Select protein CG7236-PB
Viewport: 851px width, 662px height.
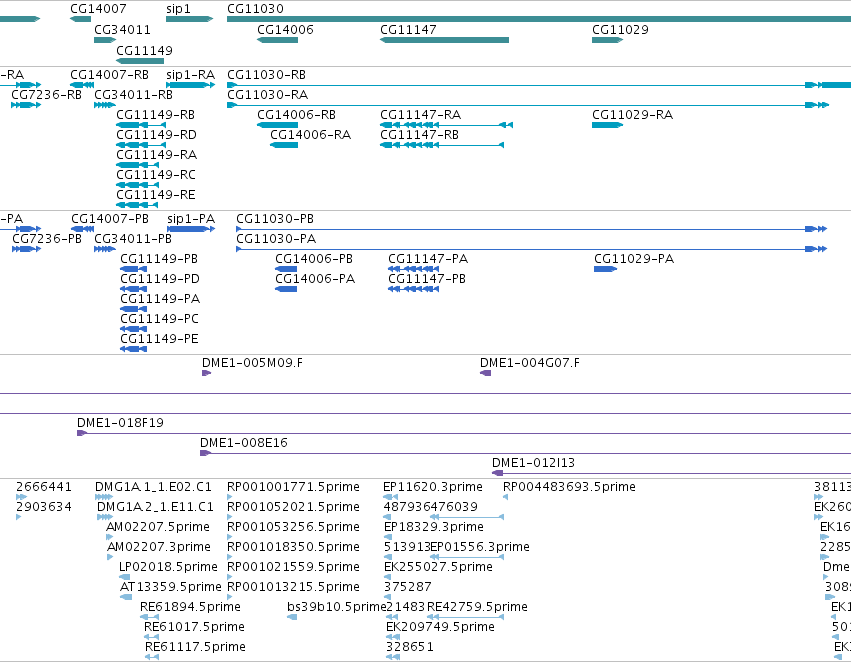(x=27, y=249)
